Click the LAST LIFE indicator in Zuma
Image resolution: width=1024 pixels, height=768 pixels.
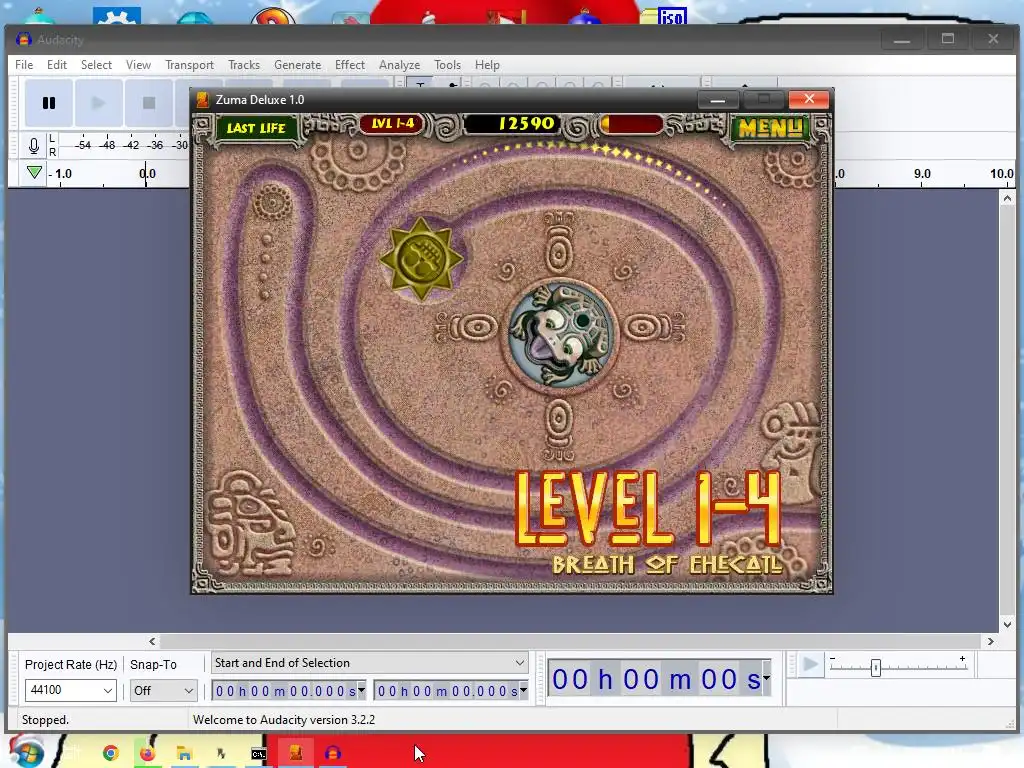256,128
